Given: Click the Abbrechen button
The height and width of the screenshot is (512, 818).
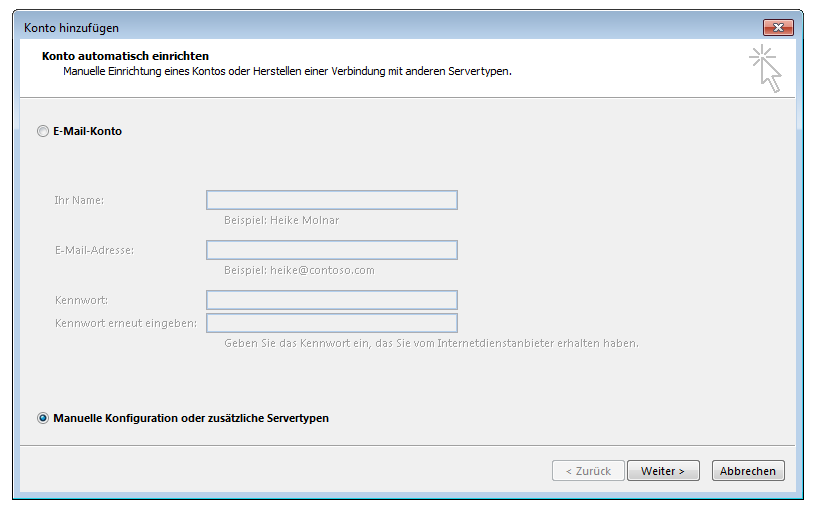Looking at the screenshot, I should (x=748, y=471).
